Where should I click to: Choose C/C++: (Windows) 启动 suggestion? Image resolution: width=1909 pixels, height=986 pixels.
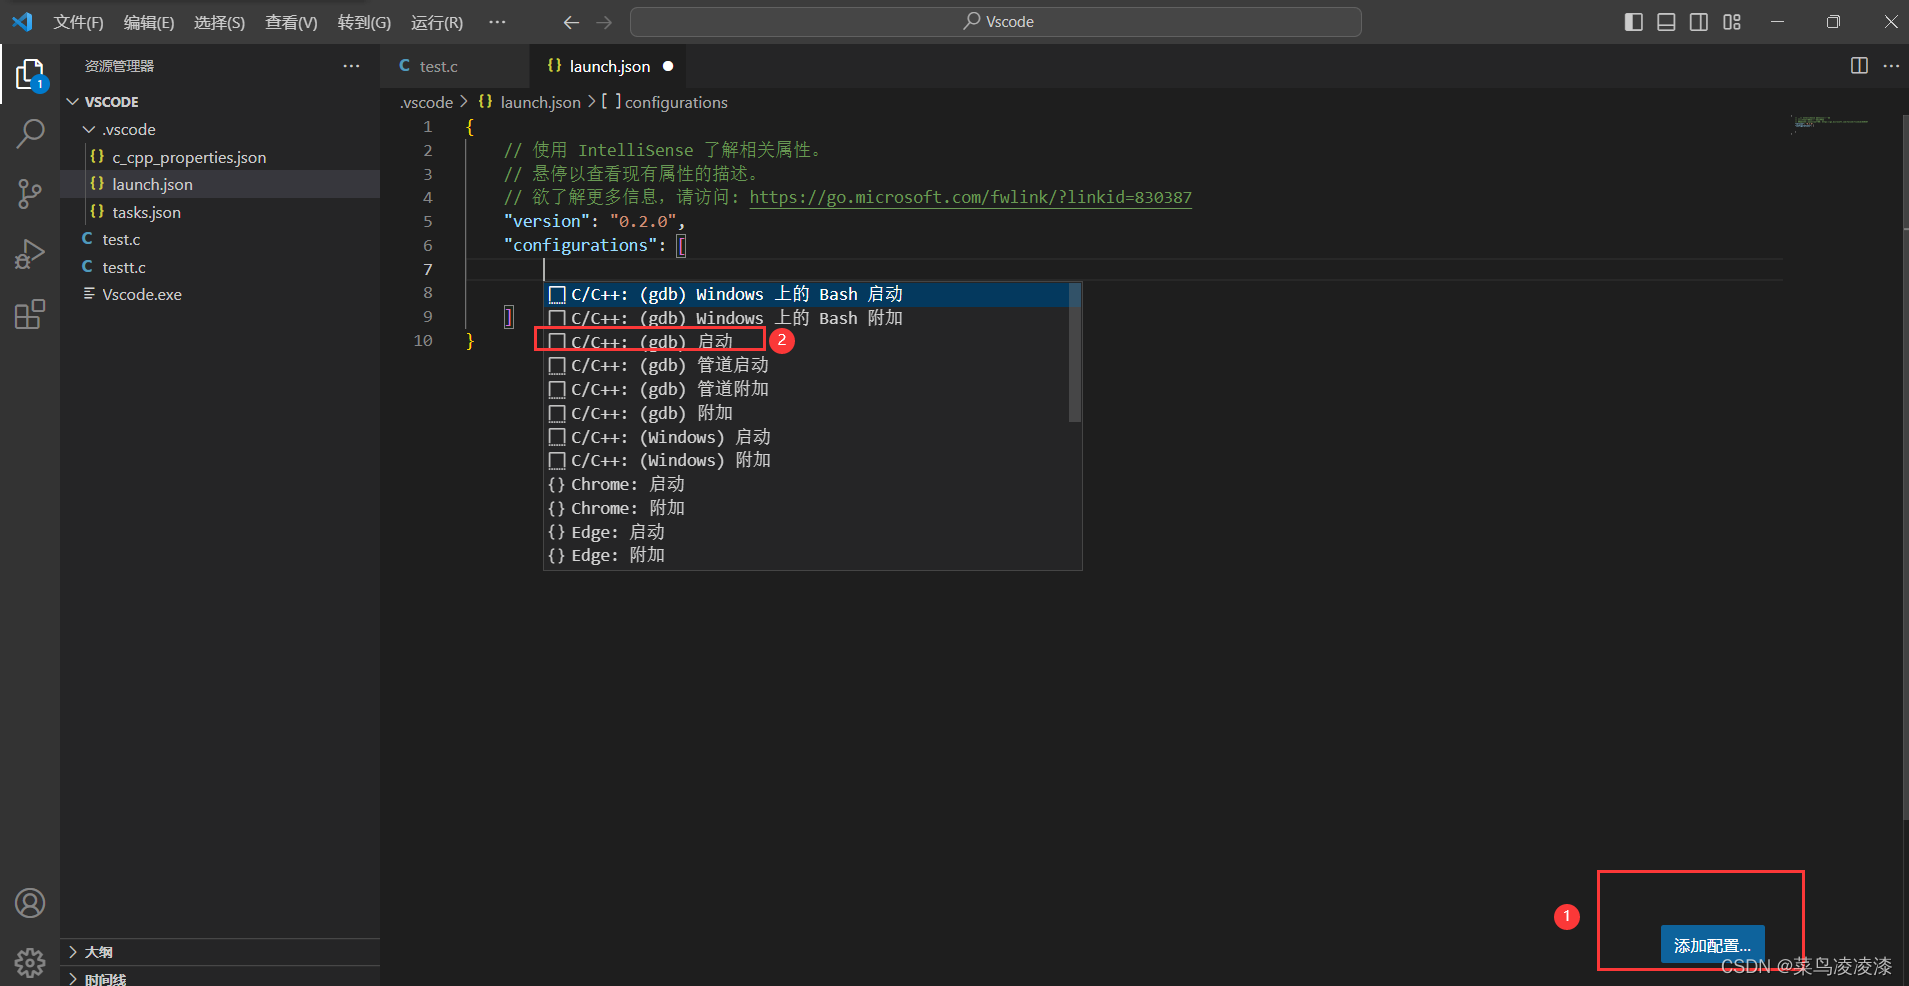(806, 437)
